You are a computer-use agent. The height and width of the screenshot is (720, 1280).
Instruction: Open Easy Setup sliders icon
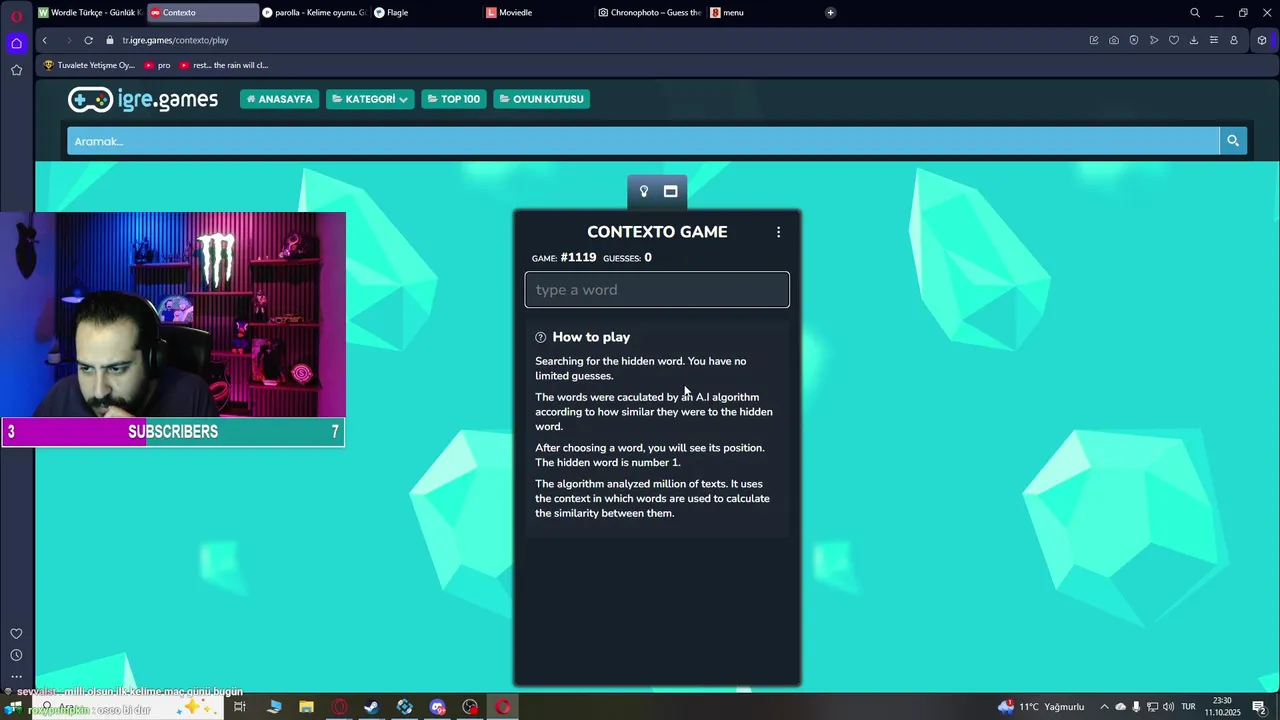click(1214, 40)
